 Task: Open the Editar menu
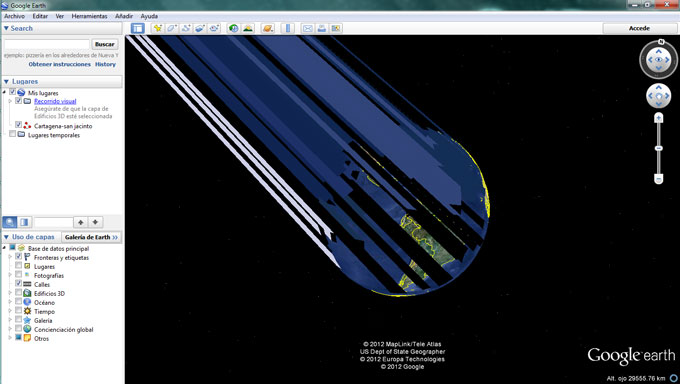coord(40,16)
